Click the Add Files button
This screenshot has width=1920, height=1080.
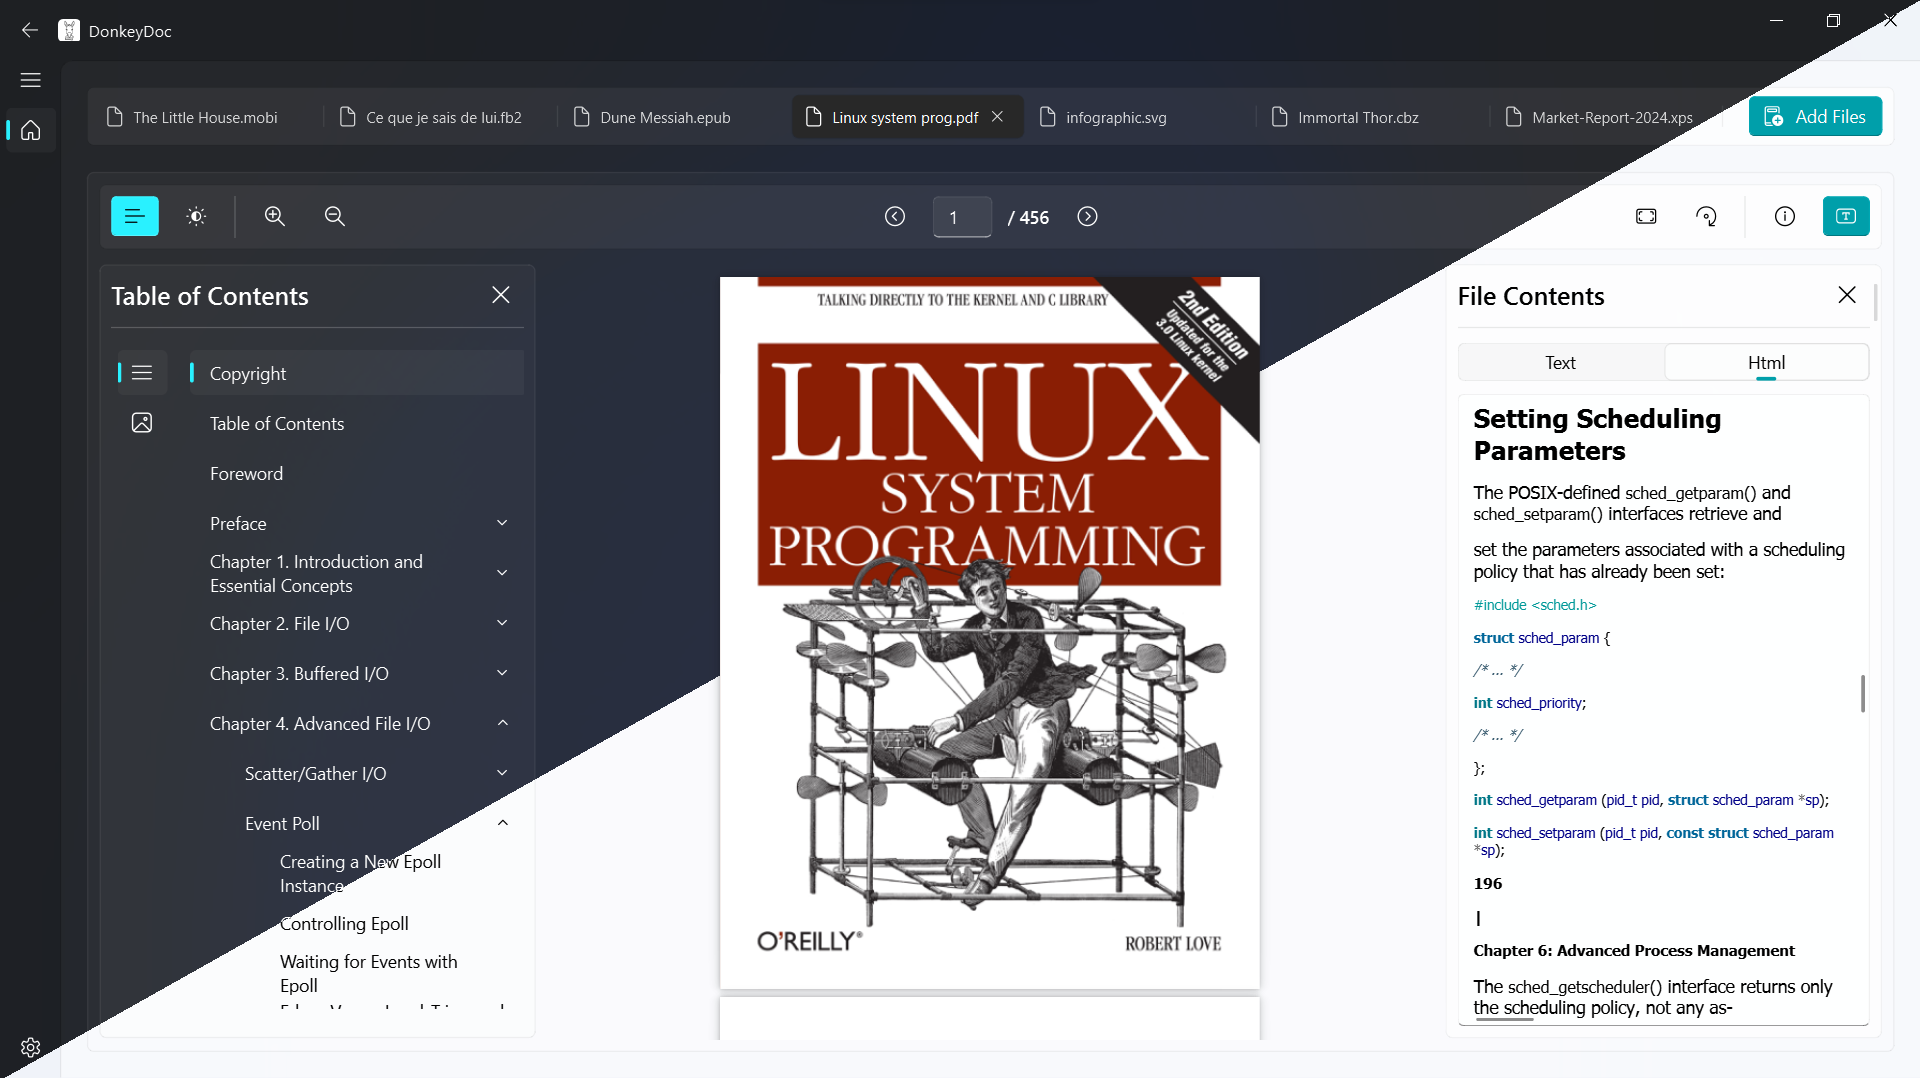pos(1815,117)
